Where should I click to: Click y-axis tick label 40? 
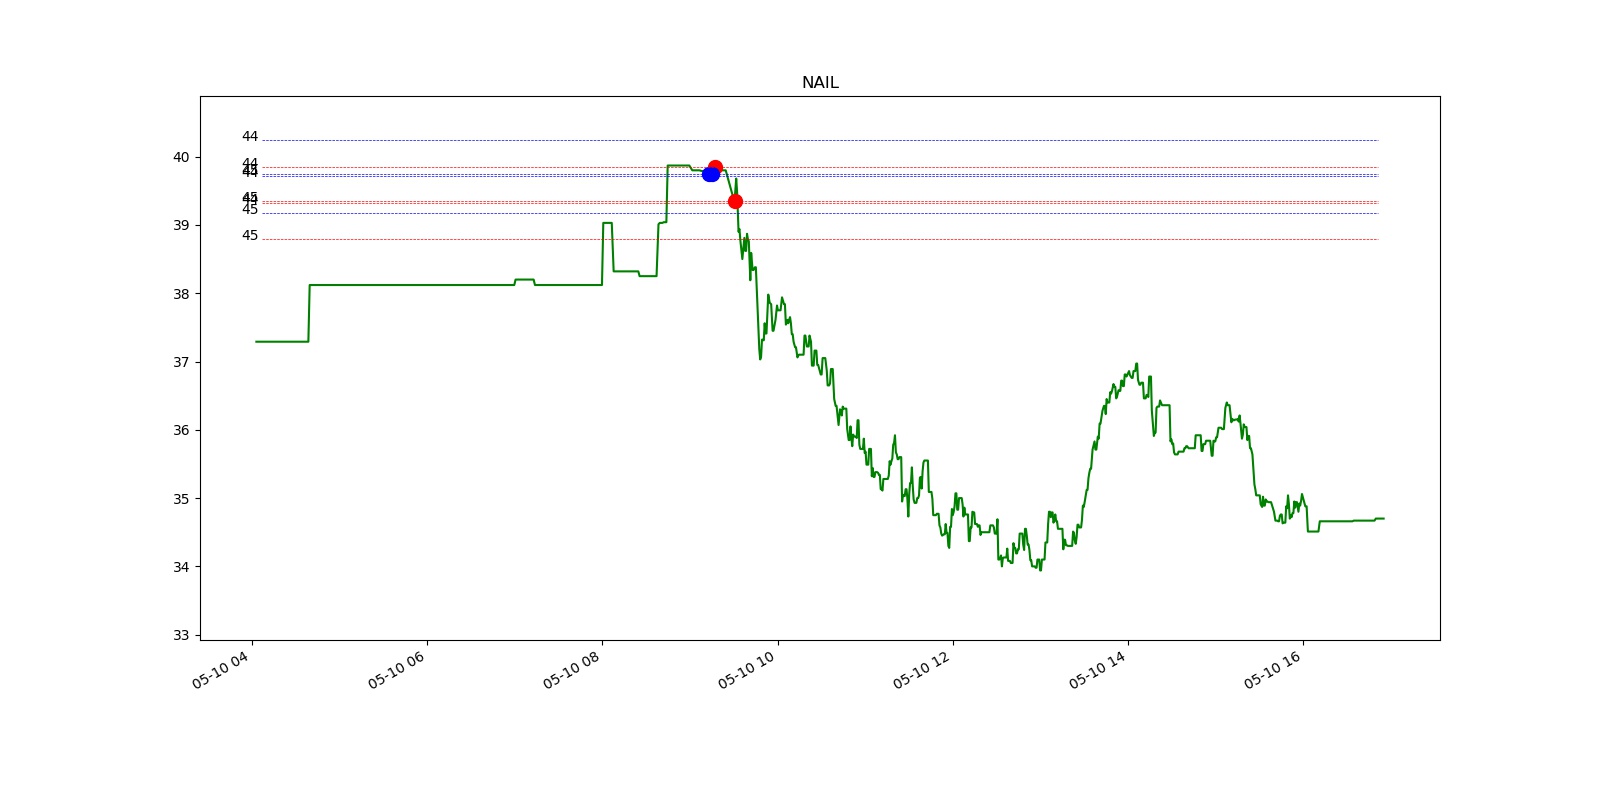tap(181, 157)
